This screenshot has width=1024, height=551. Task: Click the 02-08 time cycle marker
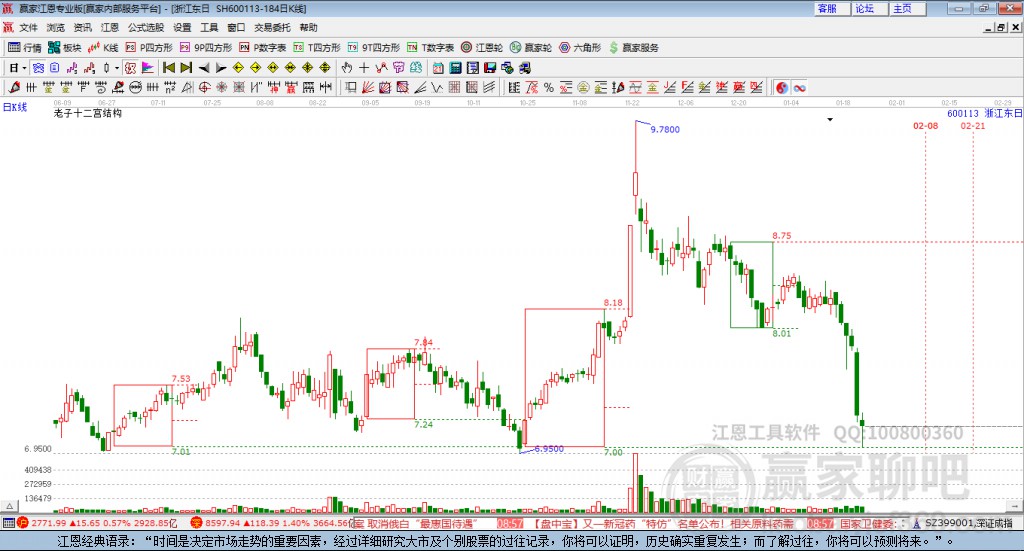pos(925,126)
